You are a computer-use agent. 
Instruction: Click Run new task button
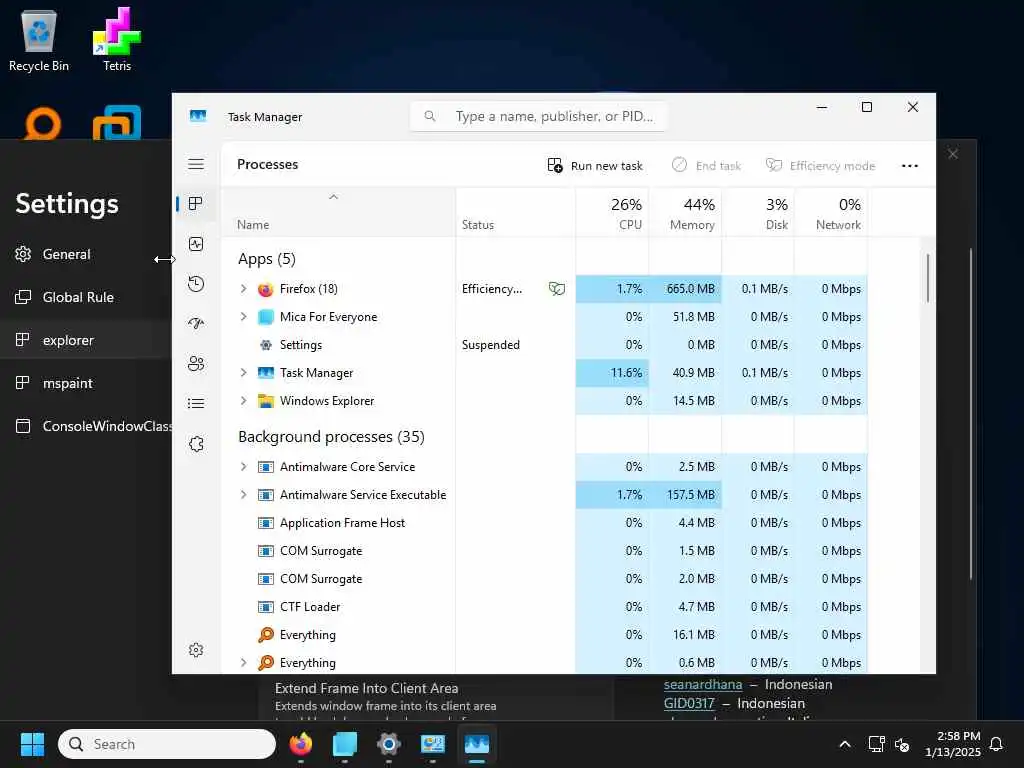pyautogui.click(x=595, y=166)
